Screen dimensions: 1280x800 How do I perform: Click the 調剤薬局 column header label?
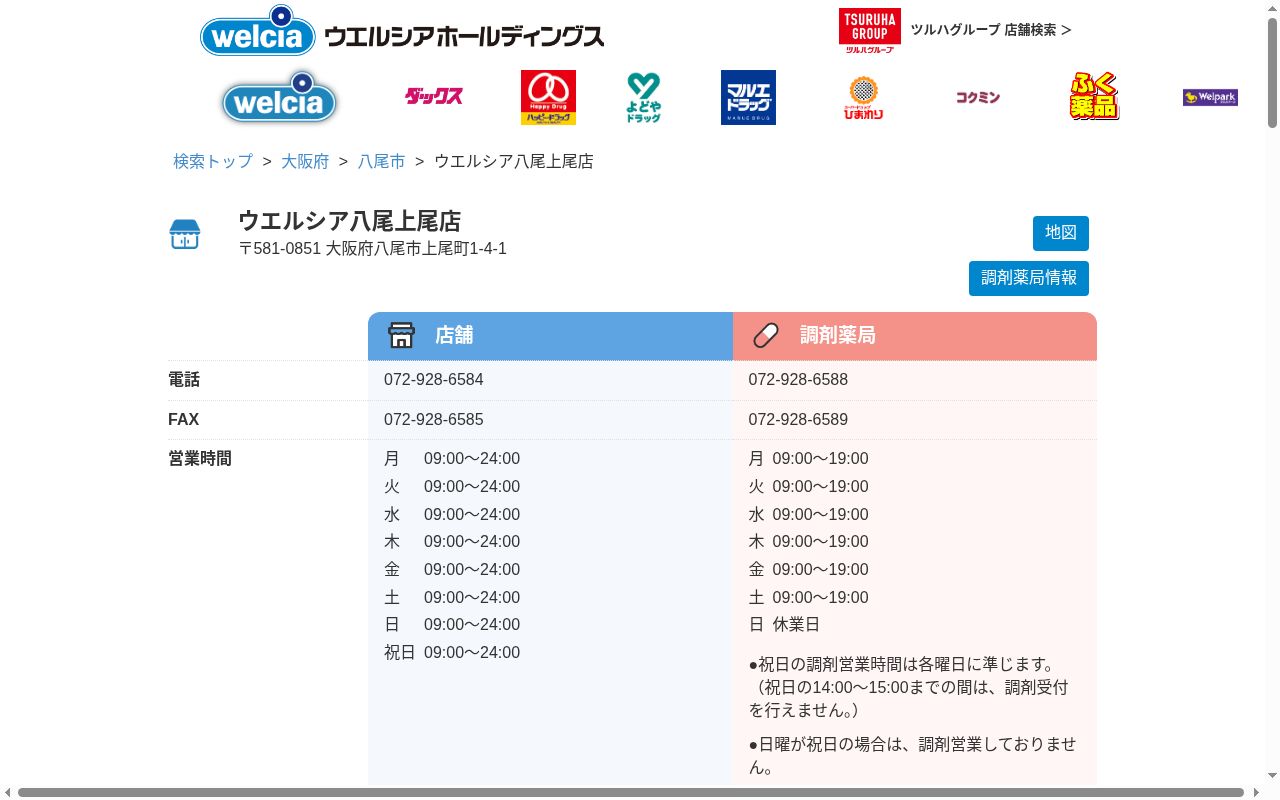pyautogui.click(x=838, y=335)
